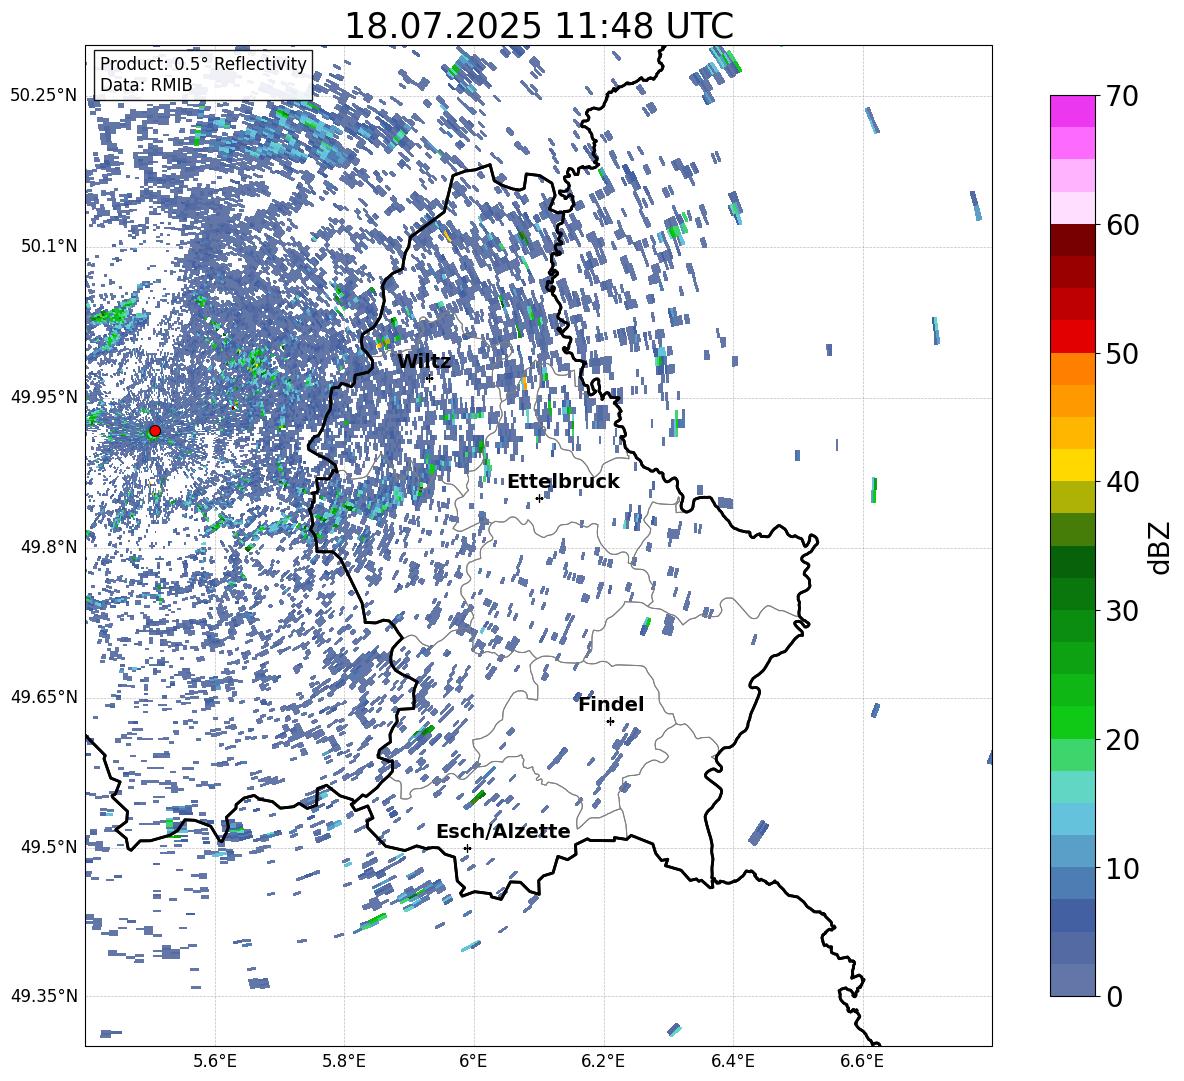The height and width of the screenshot is (1081, 1184).
Task: Click the Ettelbruck station cross marker
Action: point(539,498)
